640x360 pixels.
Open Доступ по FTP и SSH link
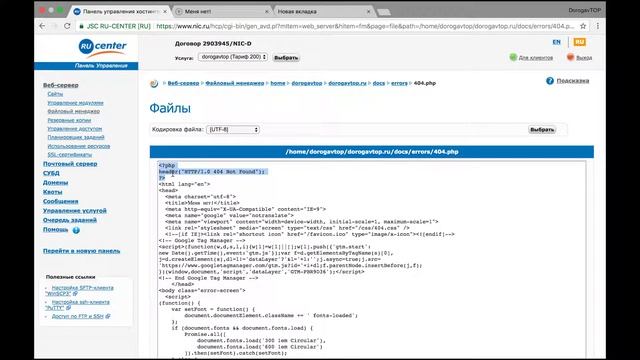tap(78, 316)
